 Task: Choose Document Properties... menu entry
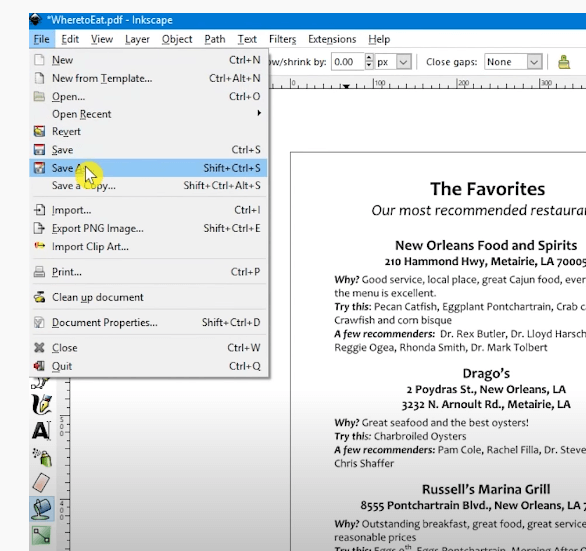tap(148, 322)
